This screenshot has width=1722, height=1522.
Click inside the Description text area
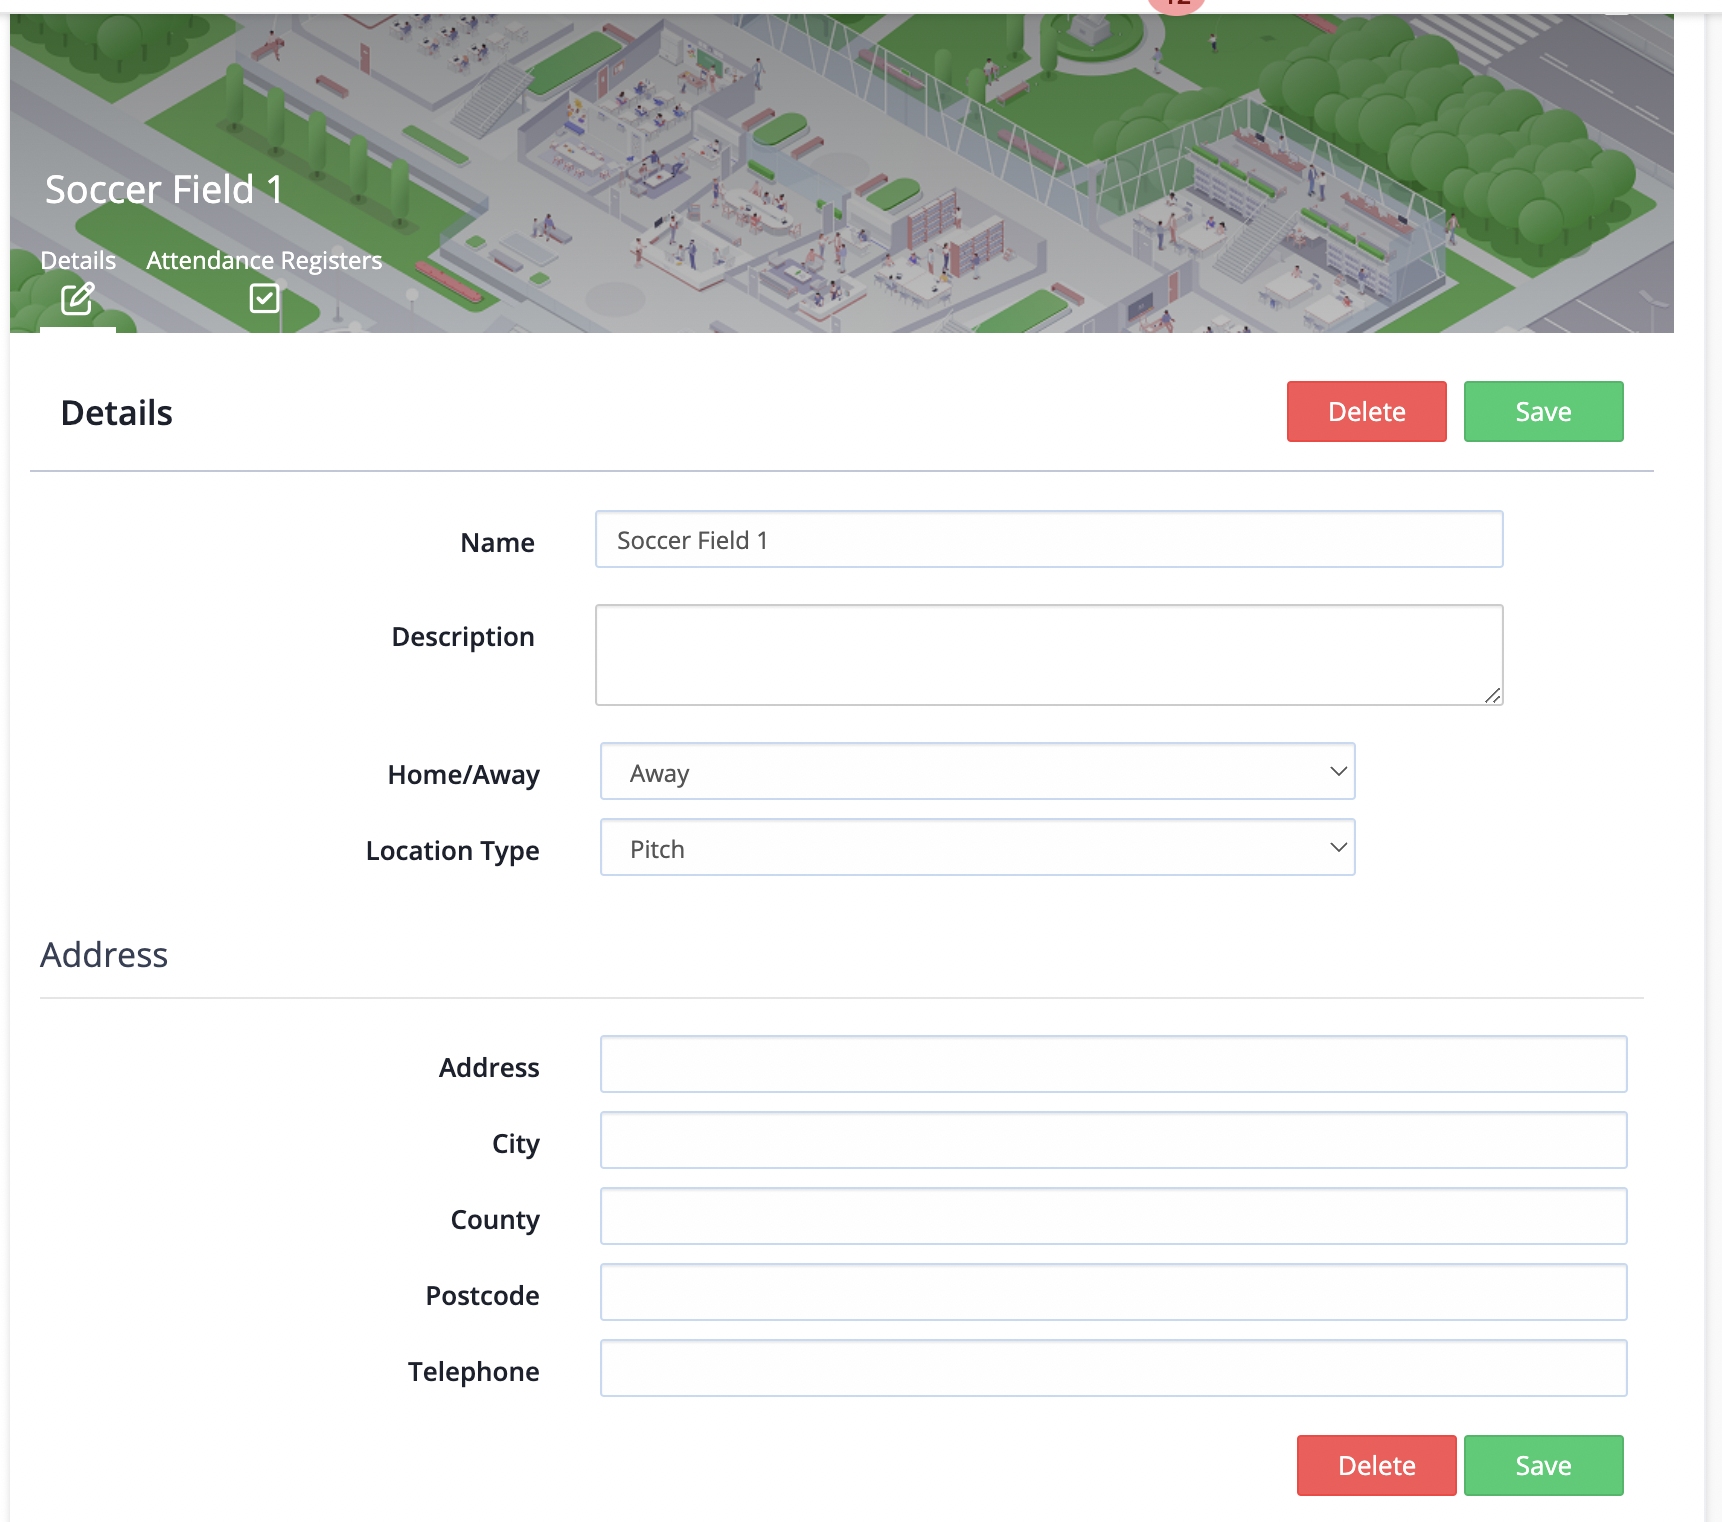click(1049, 655)
